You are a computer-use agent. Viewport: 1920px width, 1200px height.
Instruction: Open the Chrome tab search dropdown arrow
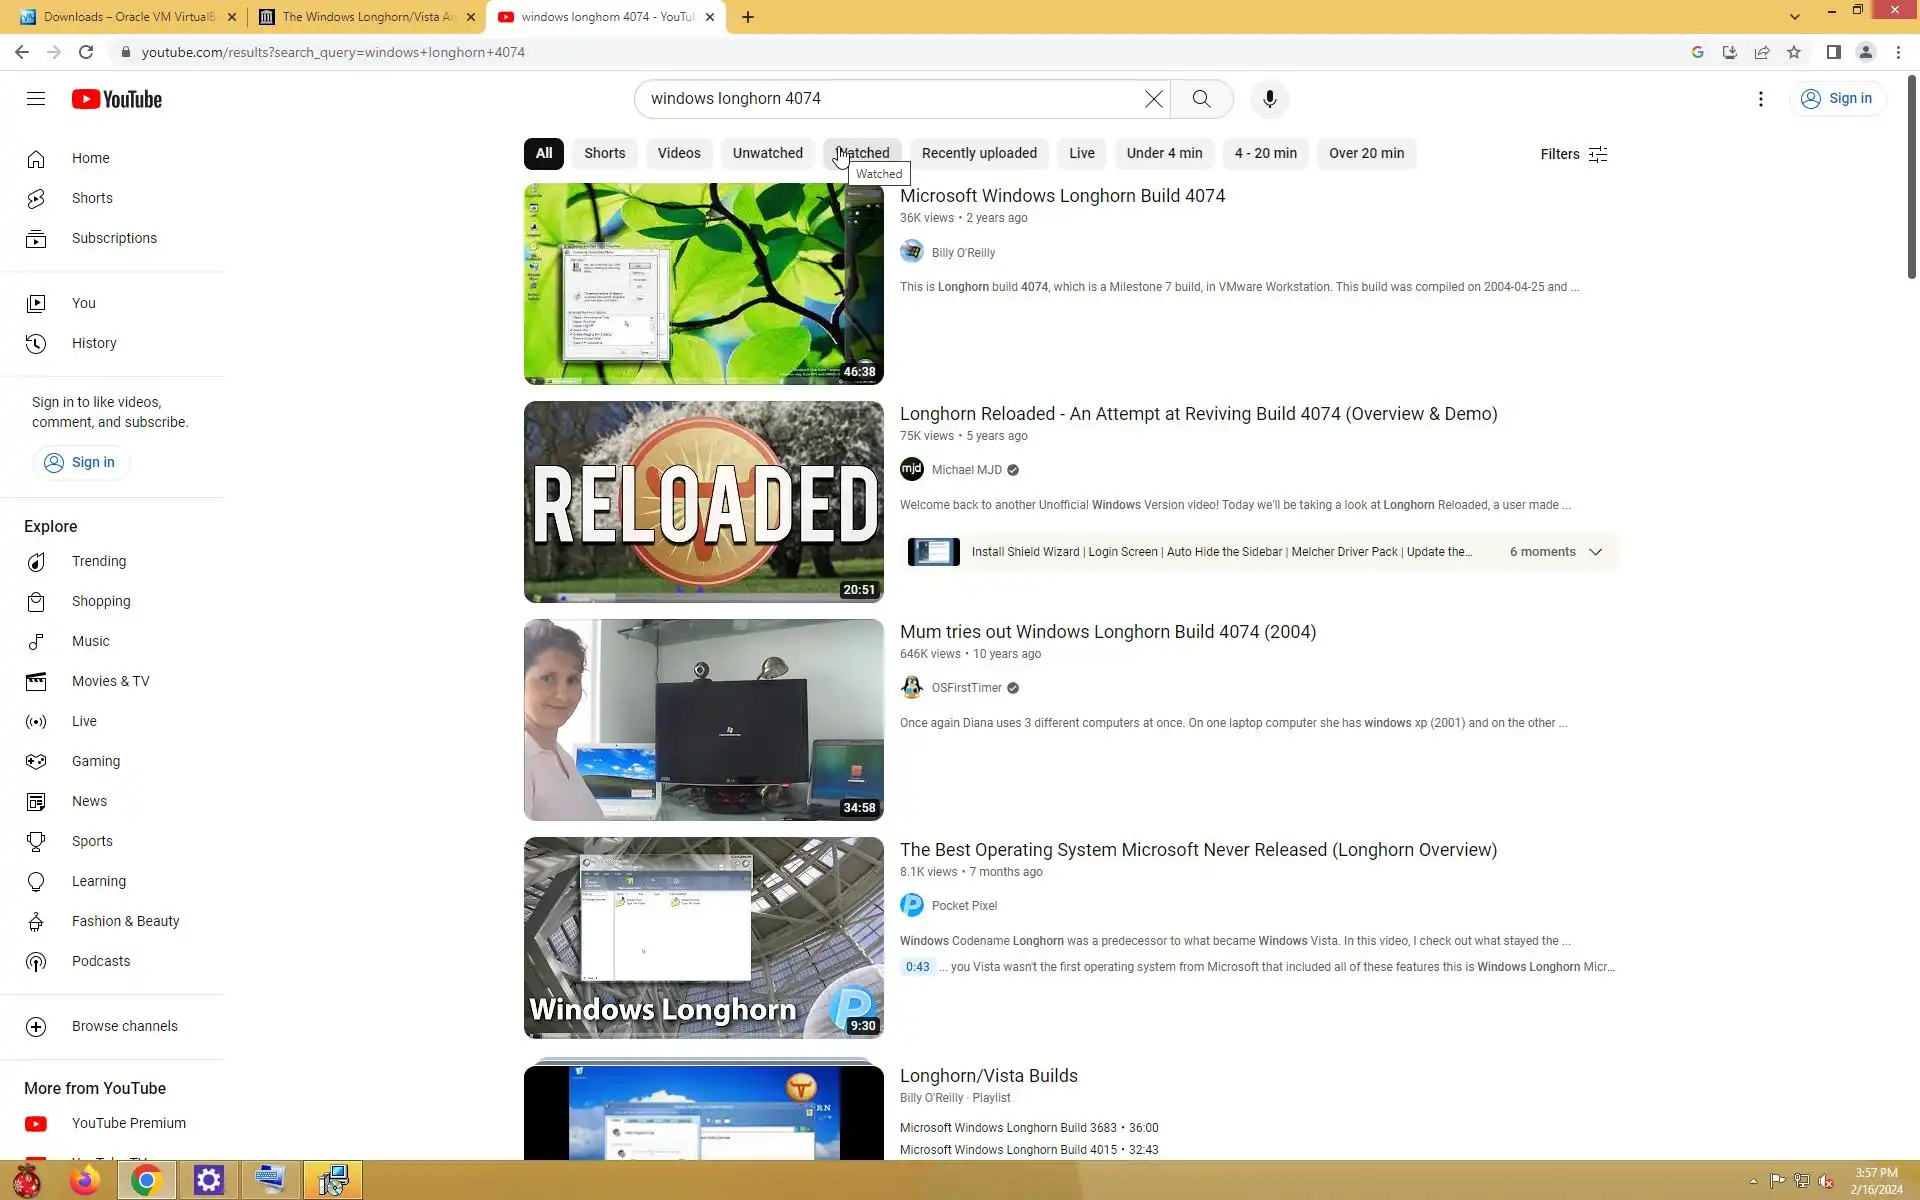point(1794,17)
